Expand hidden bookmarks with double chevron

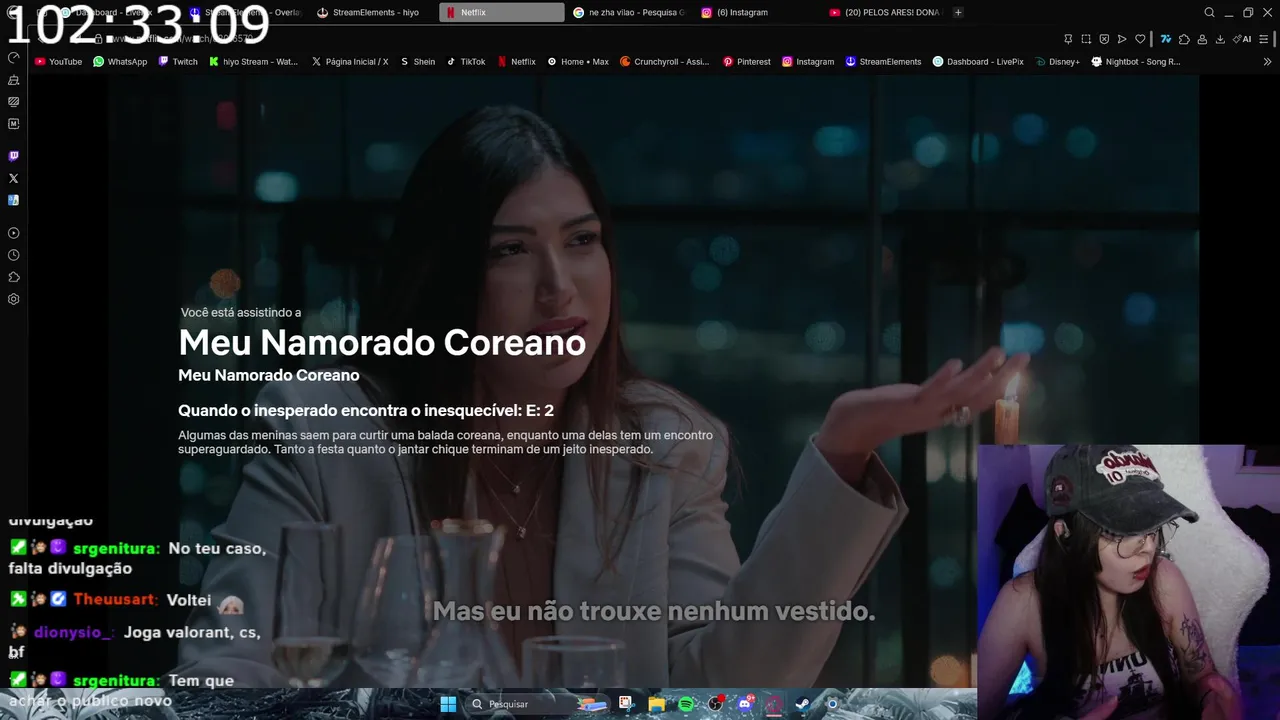1268,61
